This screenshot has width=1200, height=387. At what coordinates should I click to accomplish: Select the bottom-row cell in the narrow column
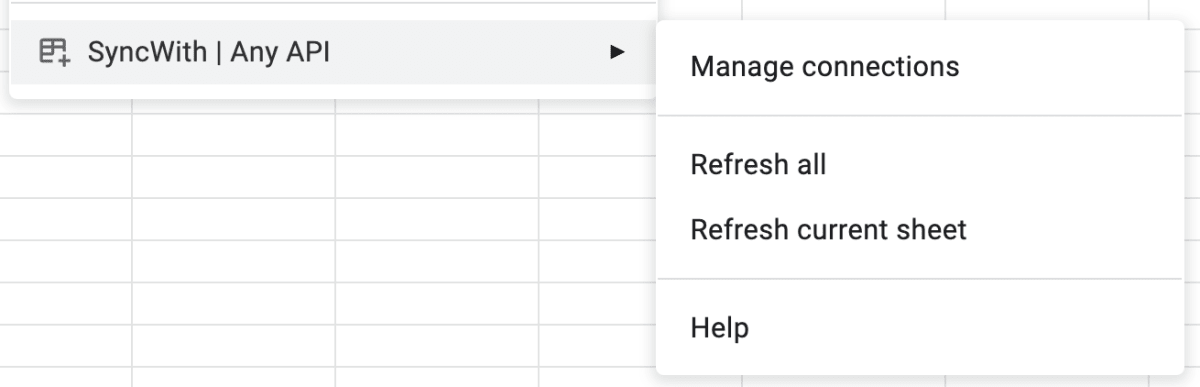click(66, 377)
